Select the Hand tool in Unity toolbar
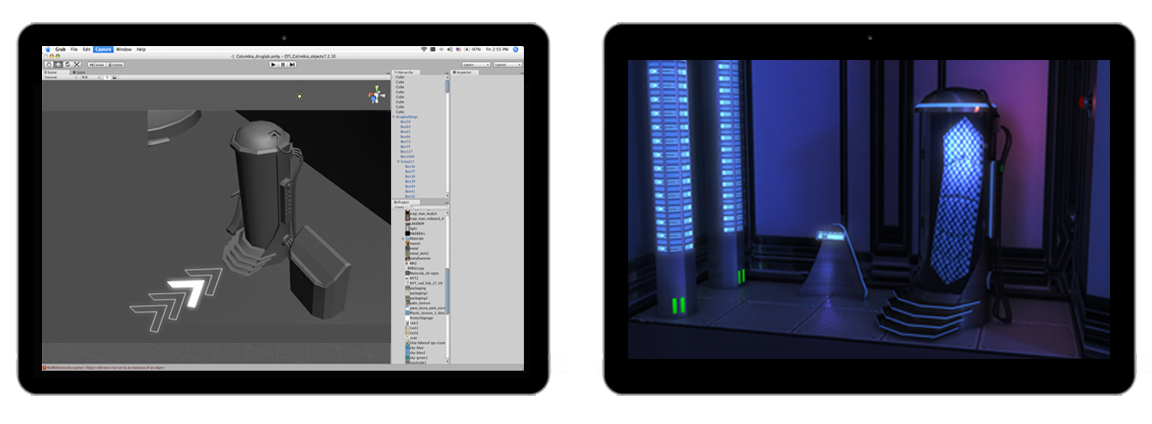Image resolution: width=1152 pixels, height=424 pixels. click(48, 64)
